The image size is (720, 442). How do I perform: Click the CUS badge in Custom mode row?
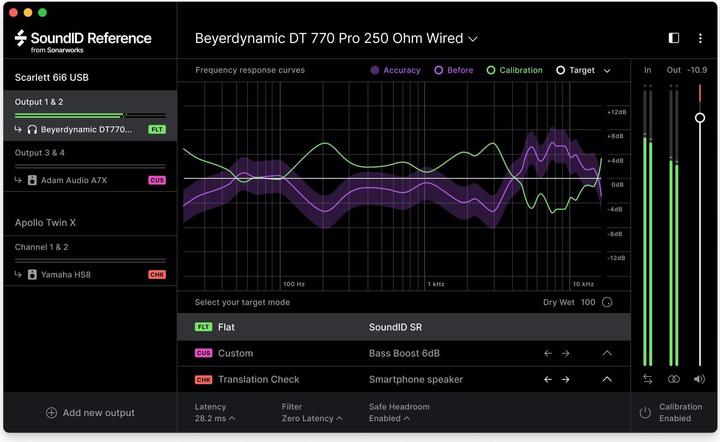pyautogui.click(x=203, y=353)
